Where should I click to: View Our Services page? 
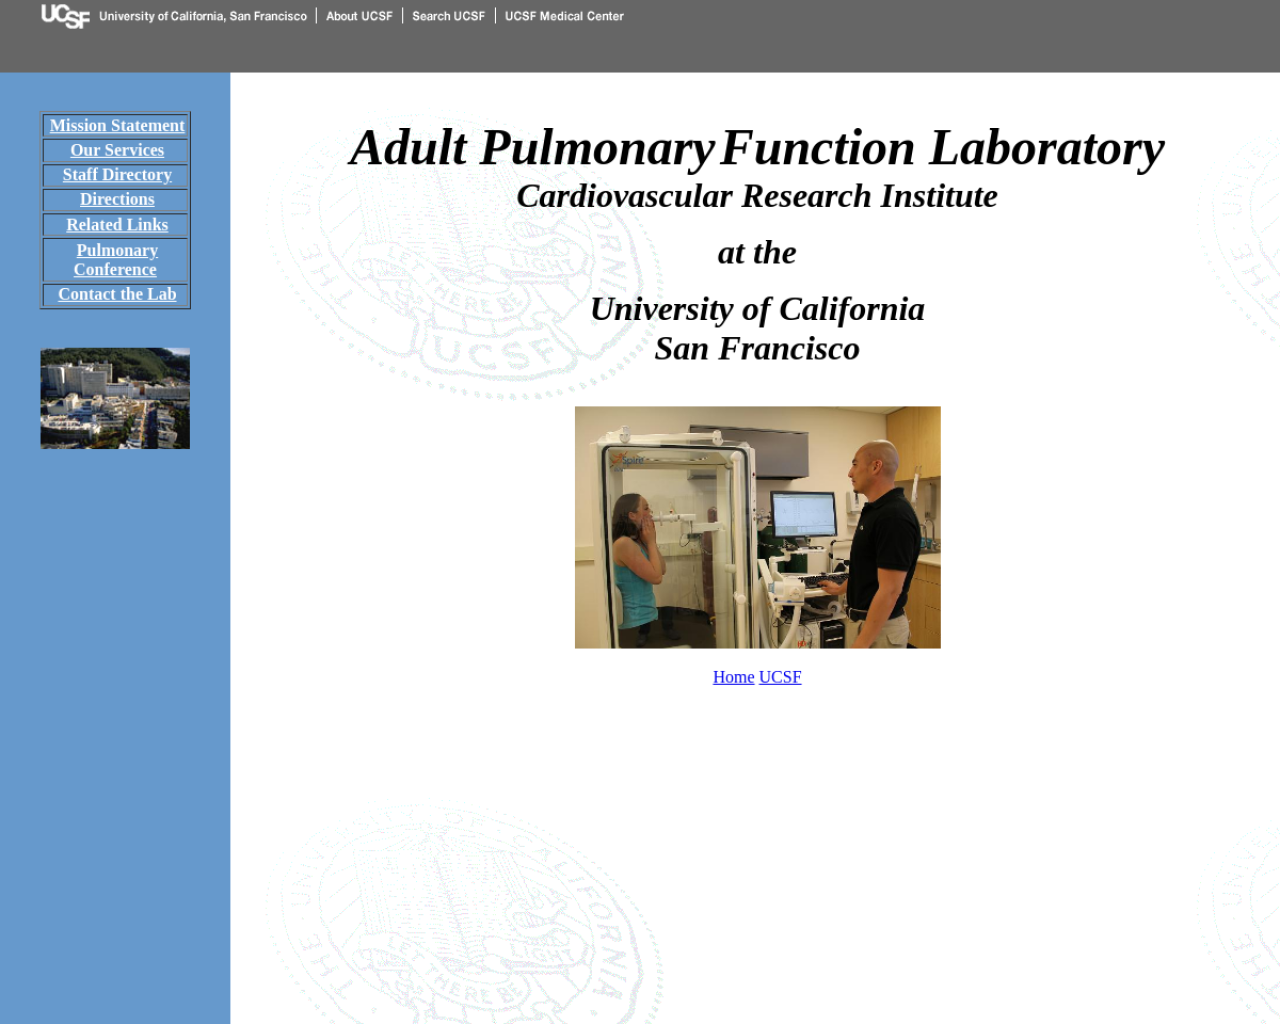click(117, 150)
